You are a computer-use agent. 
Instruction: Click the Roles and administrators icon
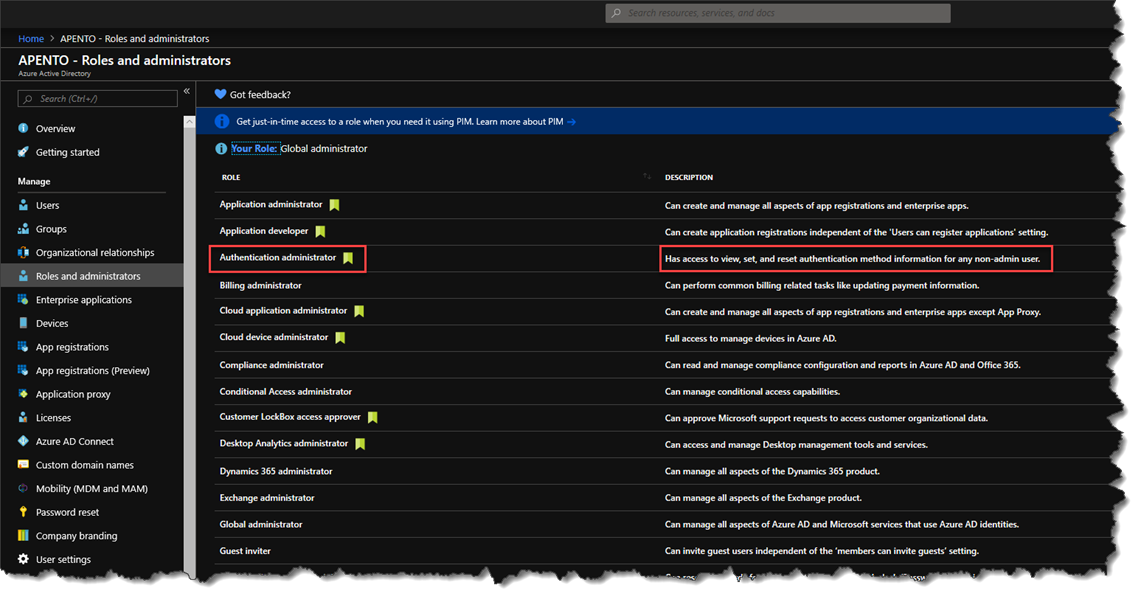pos(23,276)
